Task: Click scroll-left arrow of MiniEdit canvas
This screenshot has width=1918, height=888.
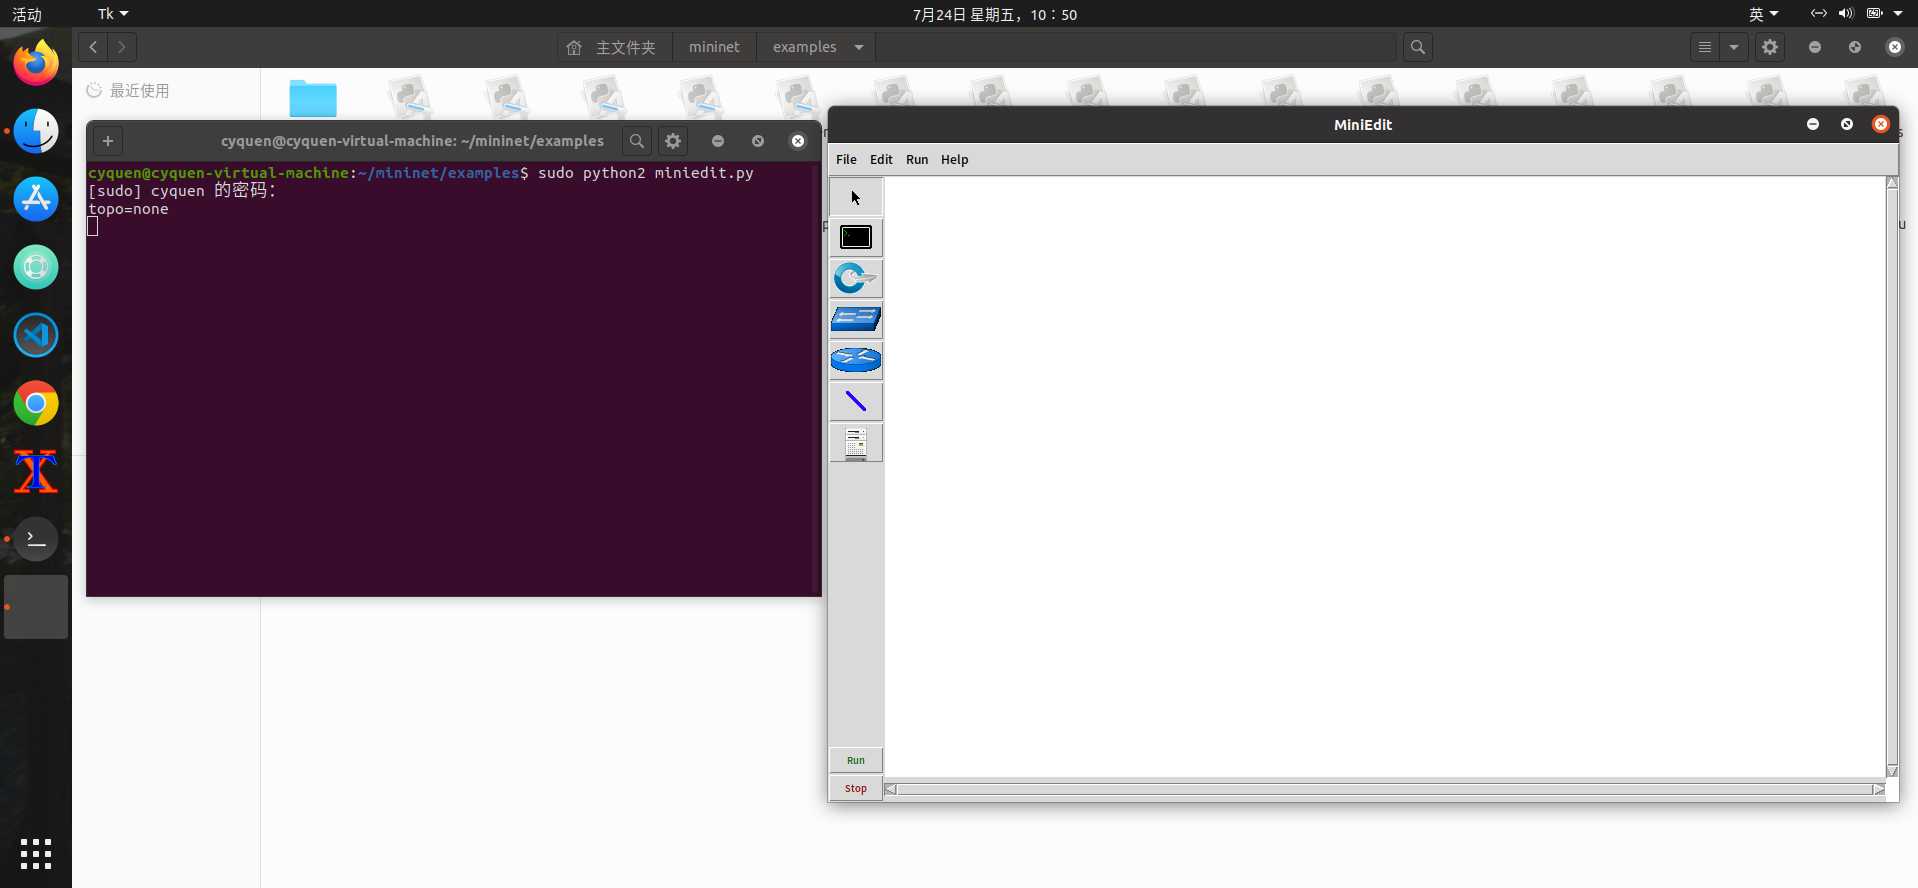Action: pos(891,790)
